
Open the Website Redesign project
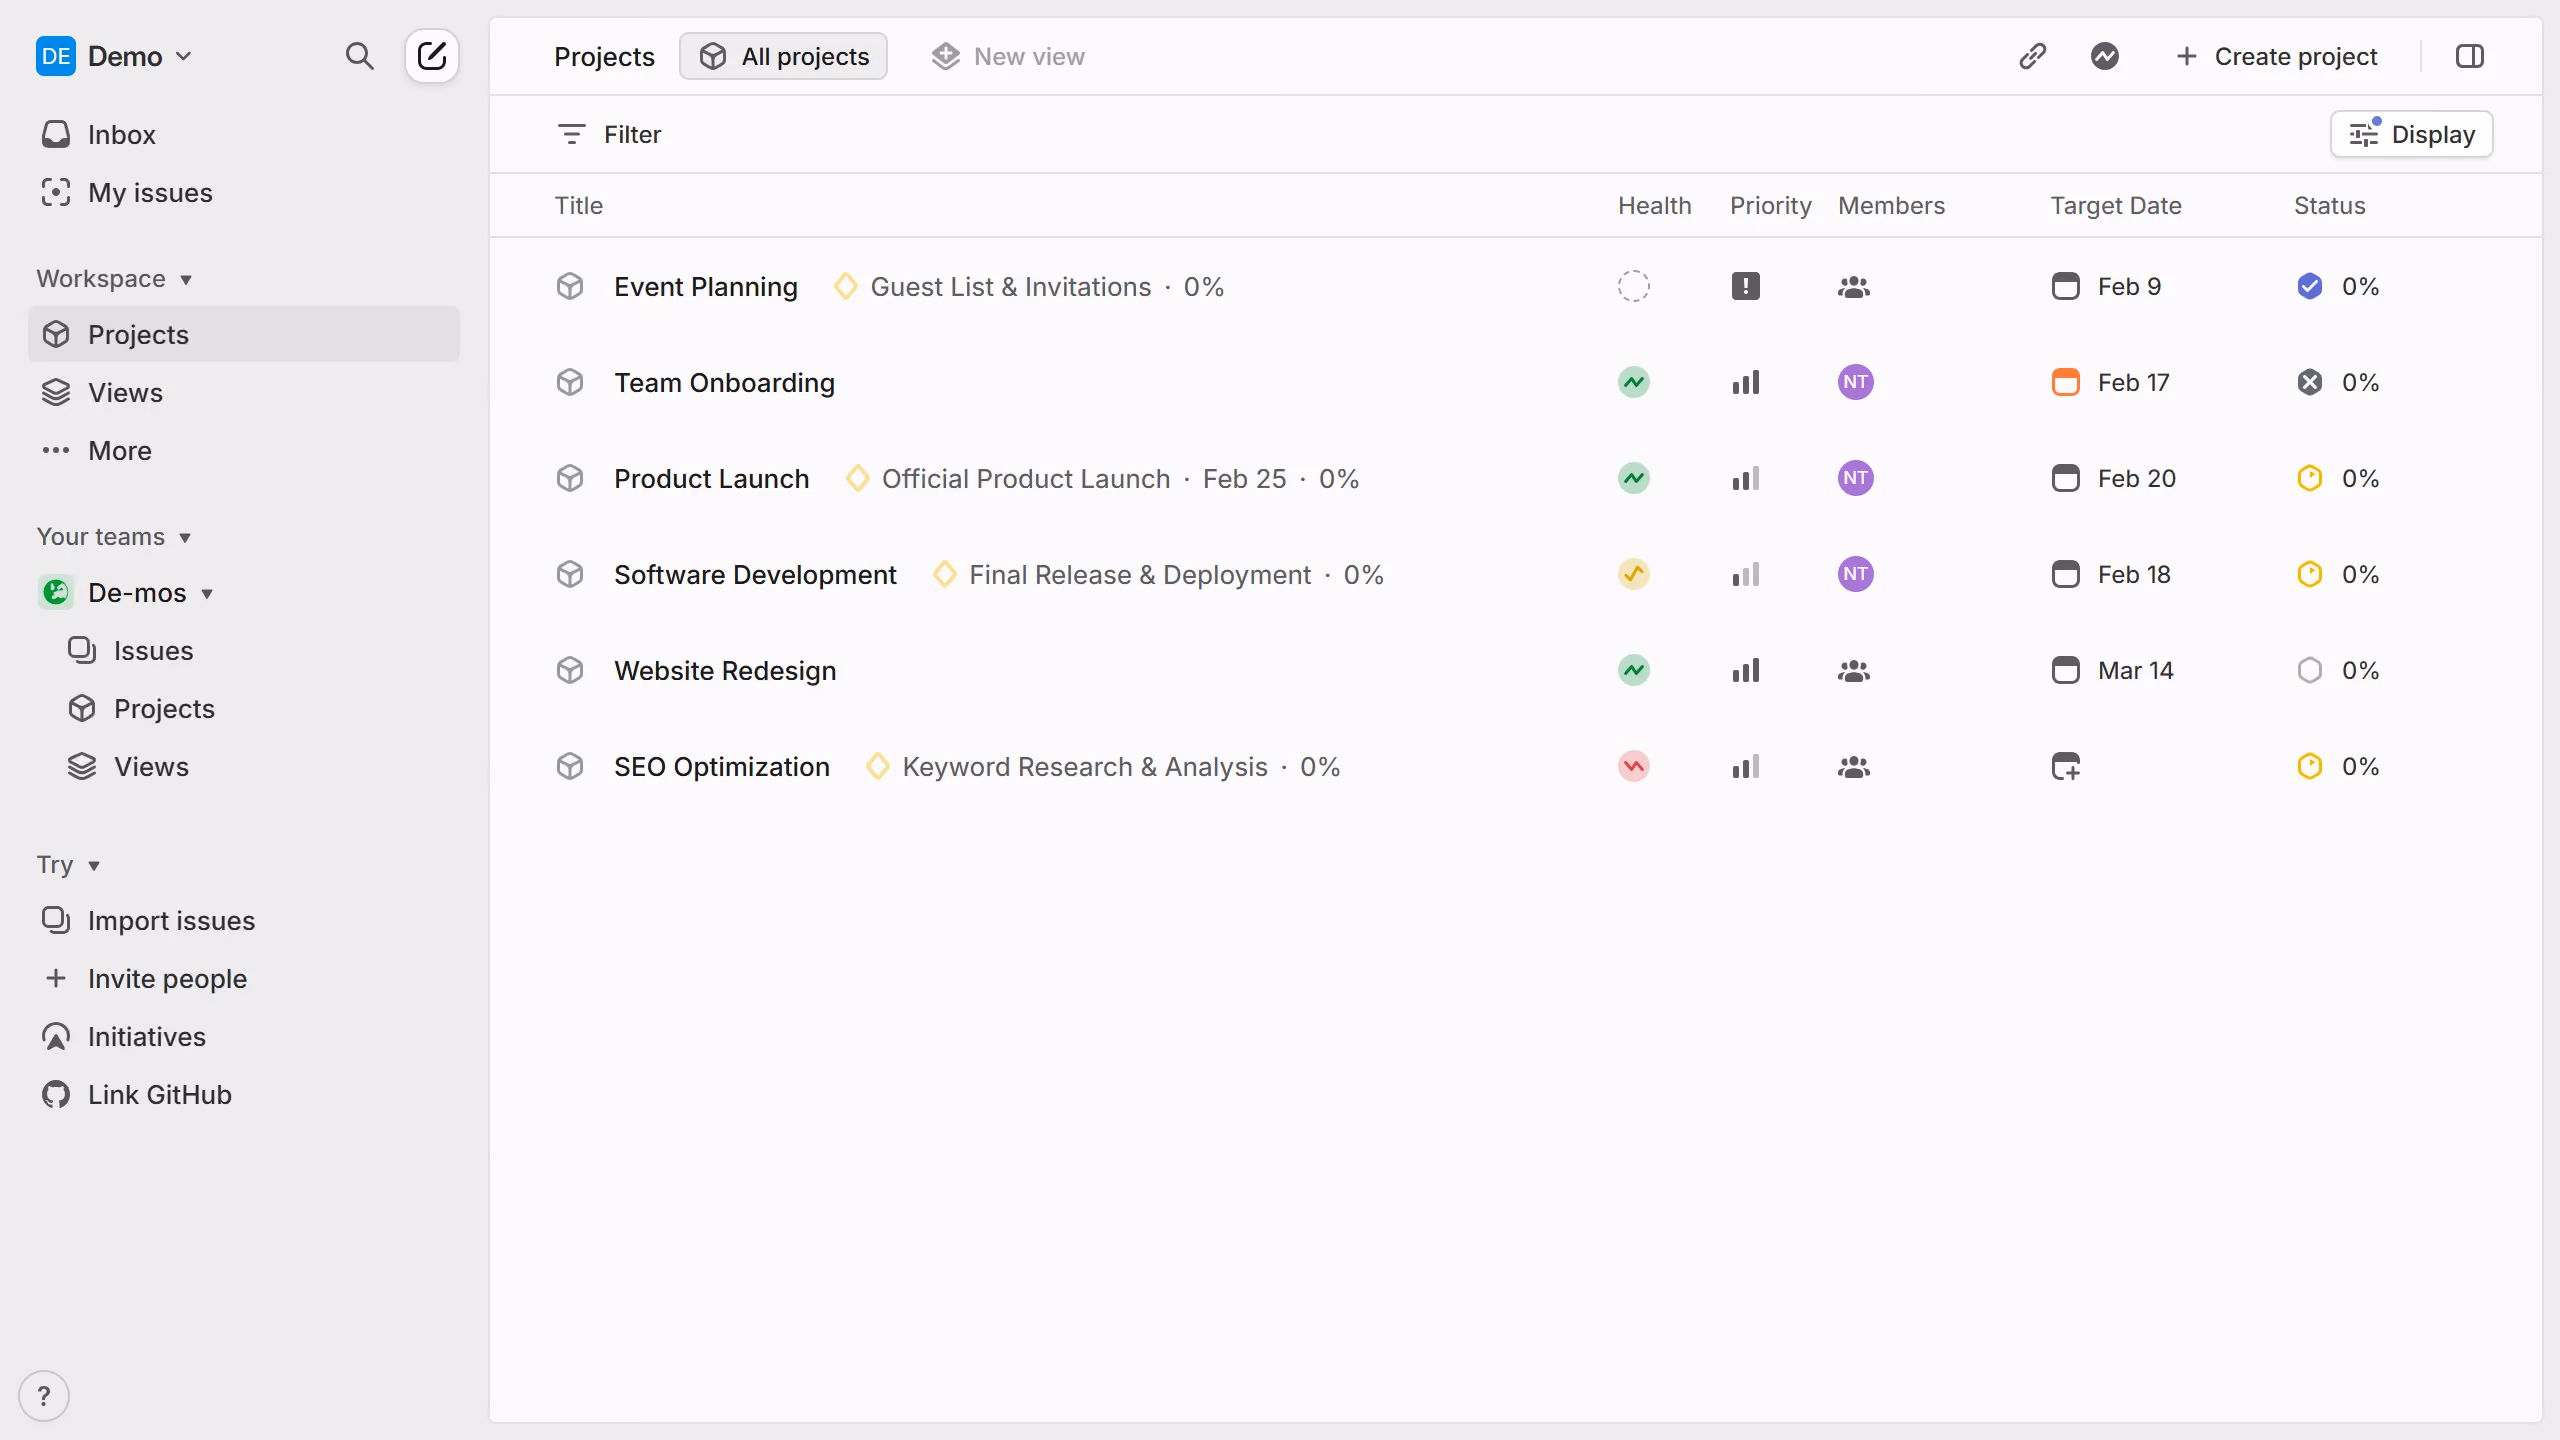725,670
